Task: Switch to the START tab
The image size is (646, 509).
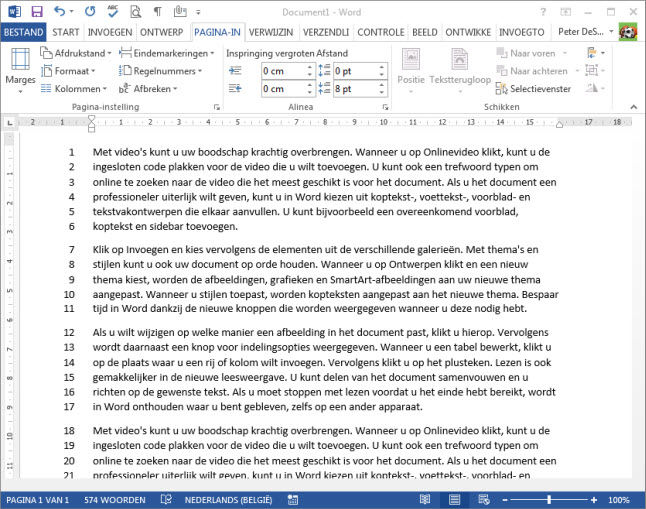Action: [66, 32]
